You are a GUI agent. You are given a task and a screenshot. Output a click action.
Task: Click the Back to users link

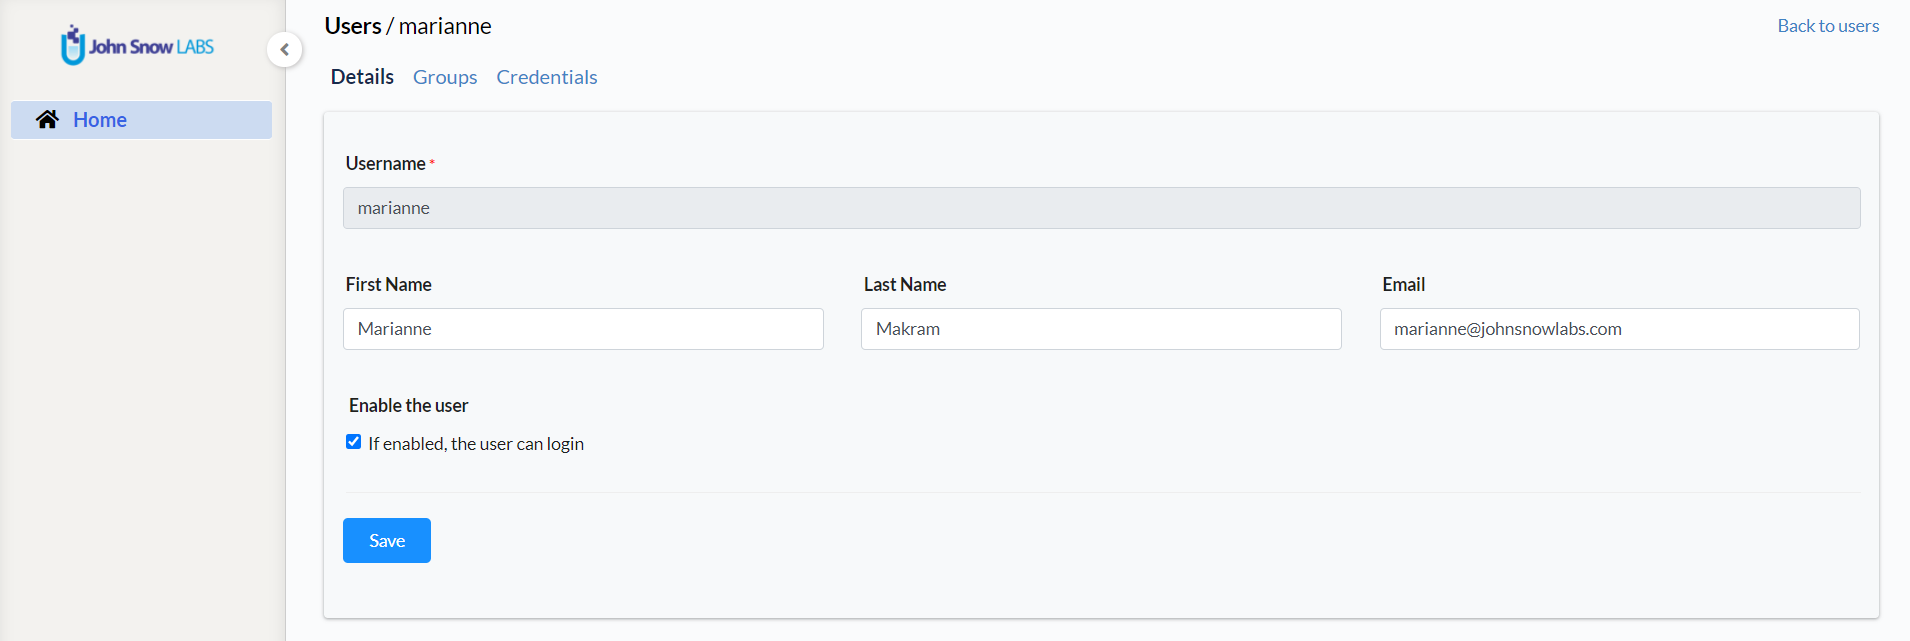(1828, 26)
